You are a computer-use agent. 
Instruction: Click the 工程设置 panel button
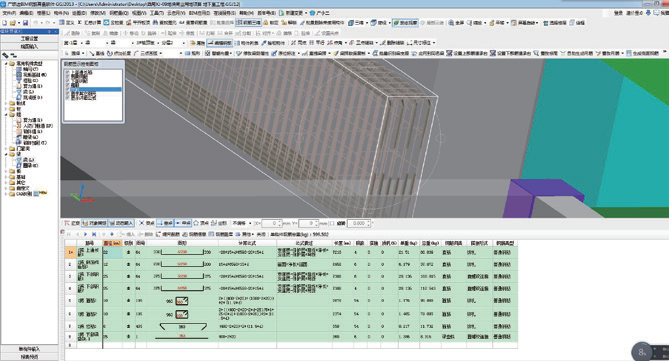(29, 39)
